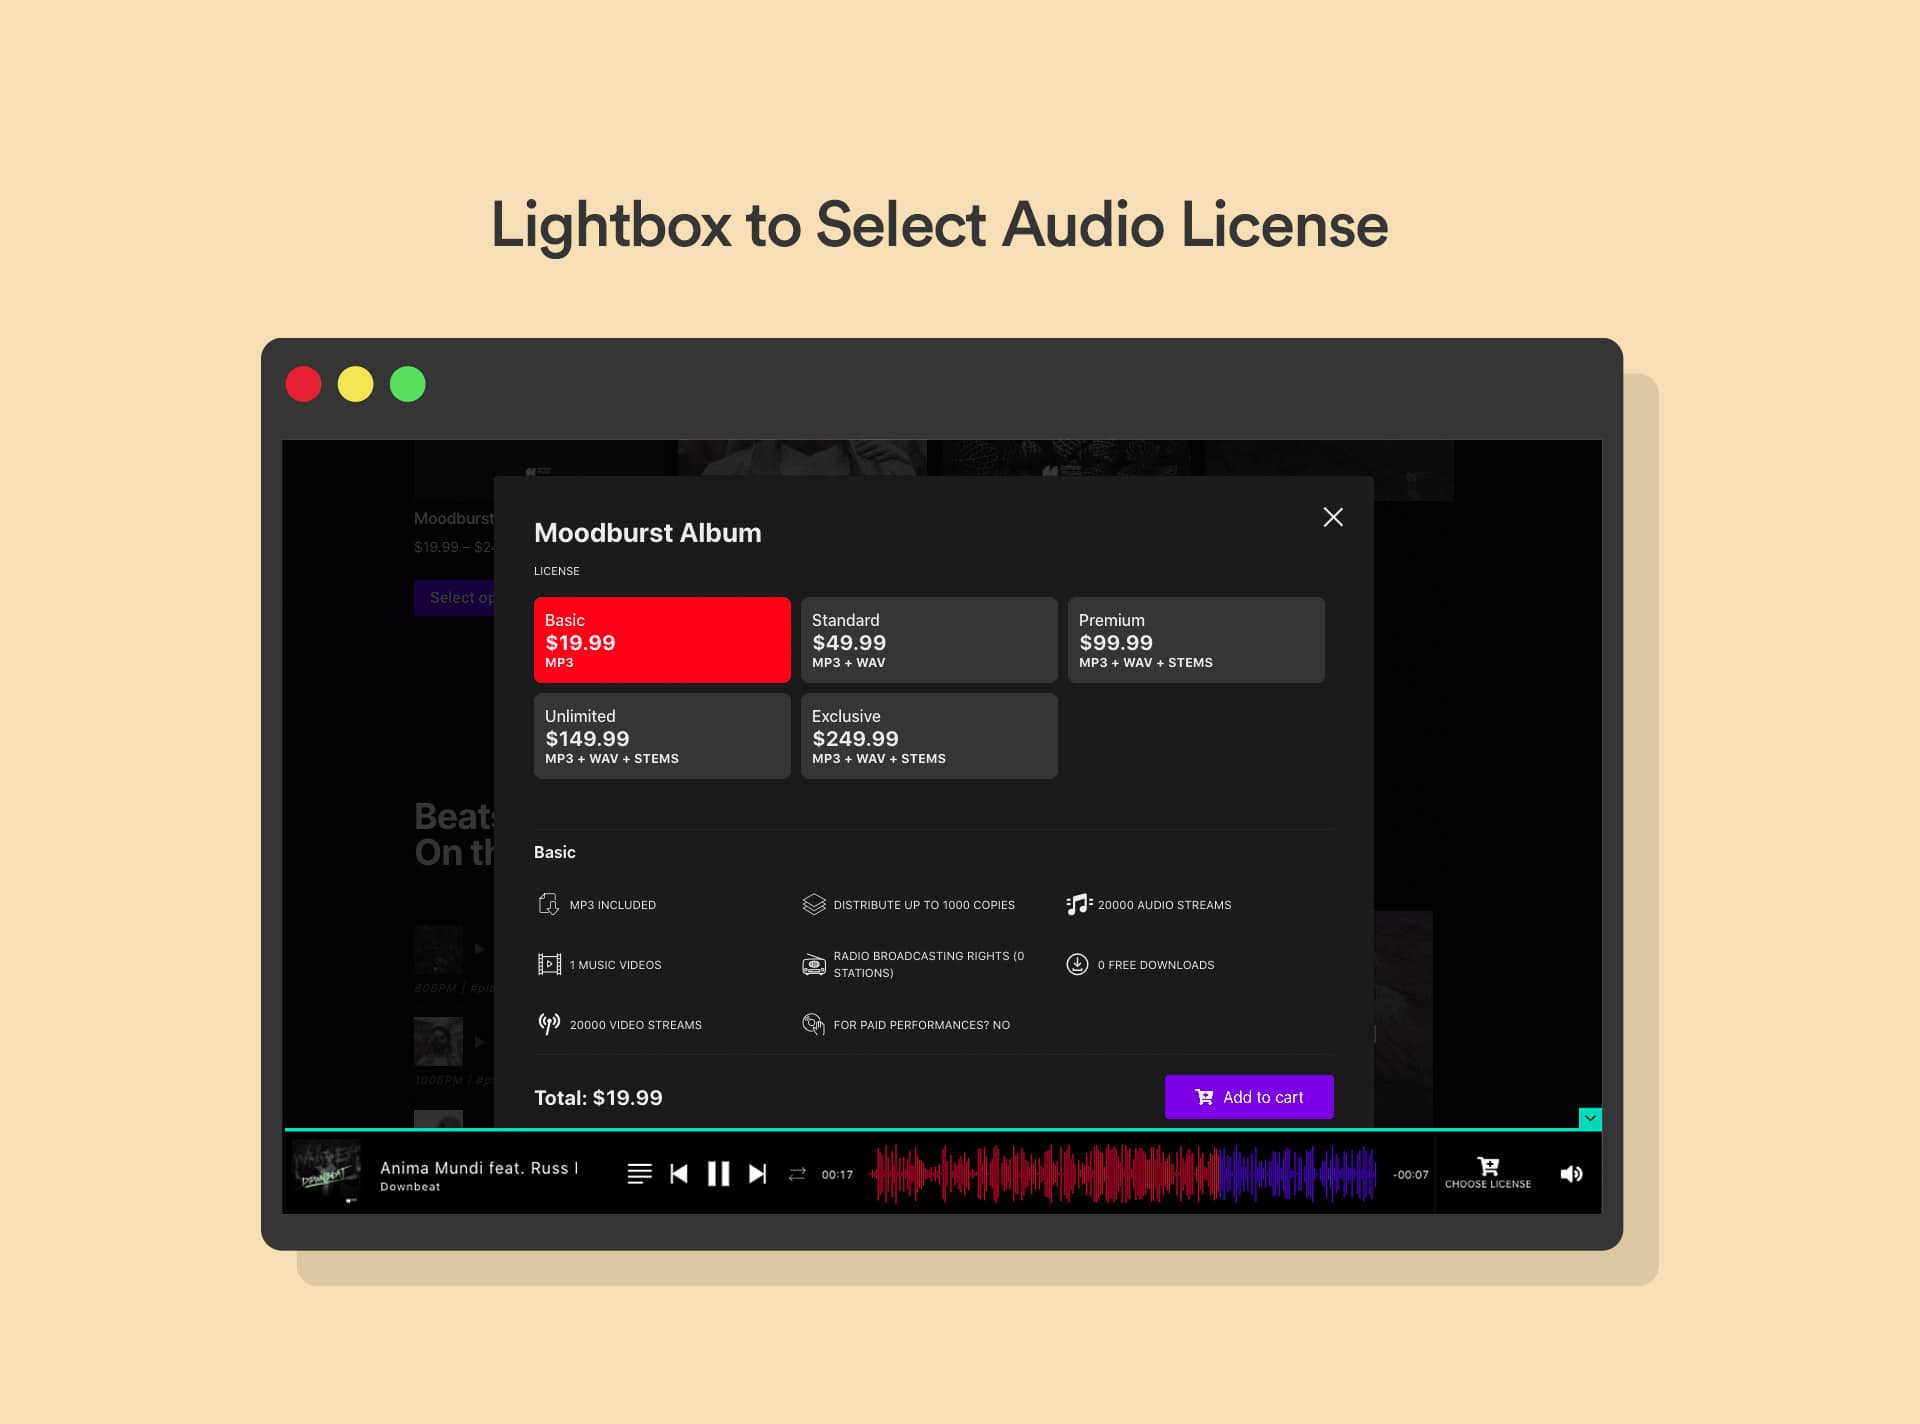This screenshot has height=1424, width=1920.
Task: Click the 1 MUSIC VIDEOS text
Action: pyautogui.click(x=616, y=965)
